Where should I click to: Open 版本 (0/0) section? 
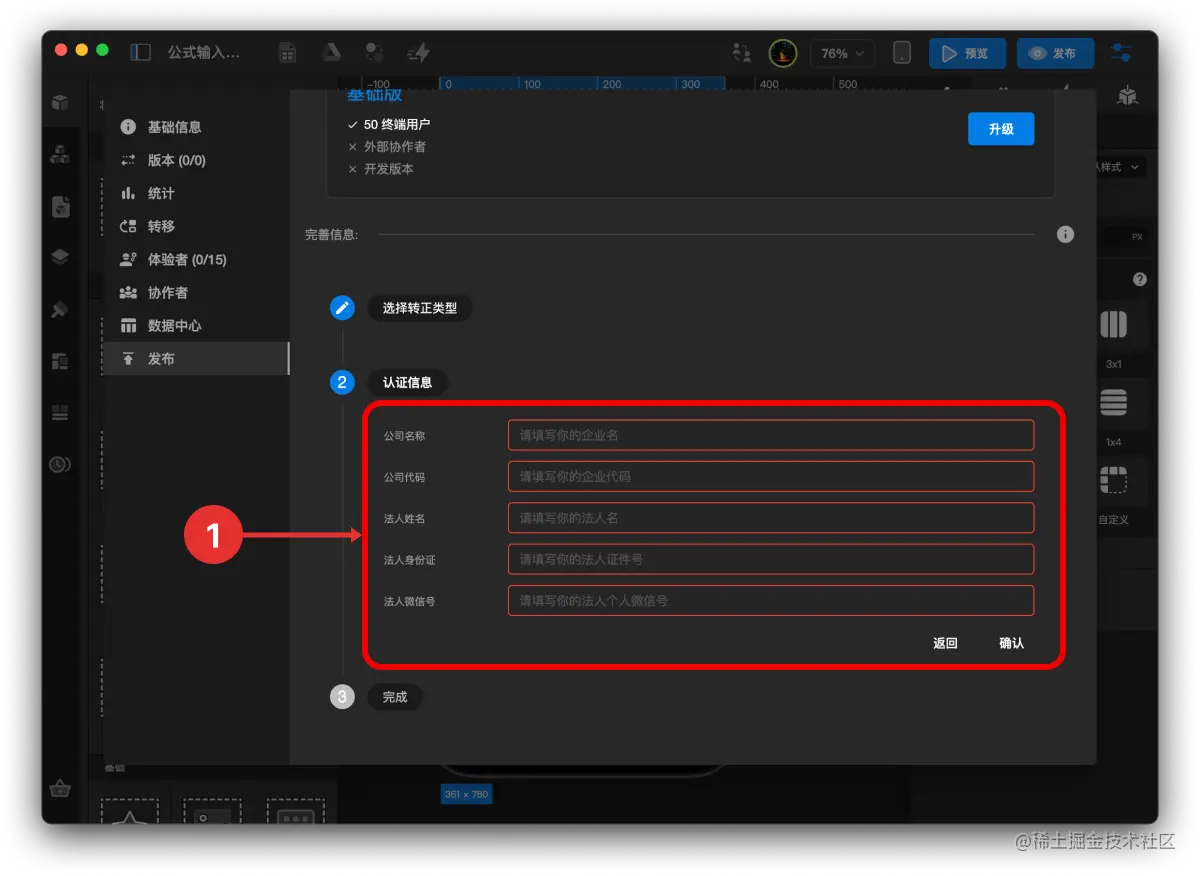point(196,160)
